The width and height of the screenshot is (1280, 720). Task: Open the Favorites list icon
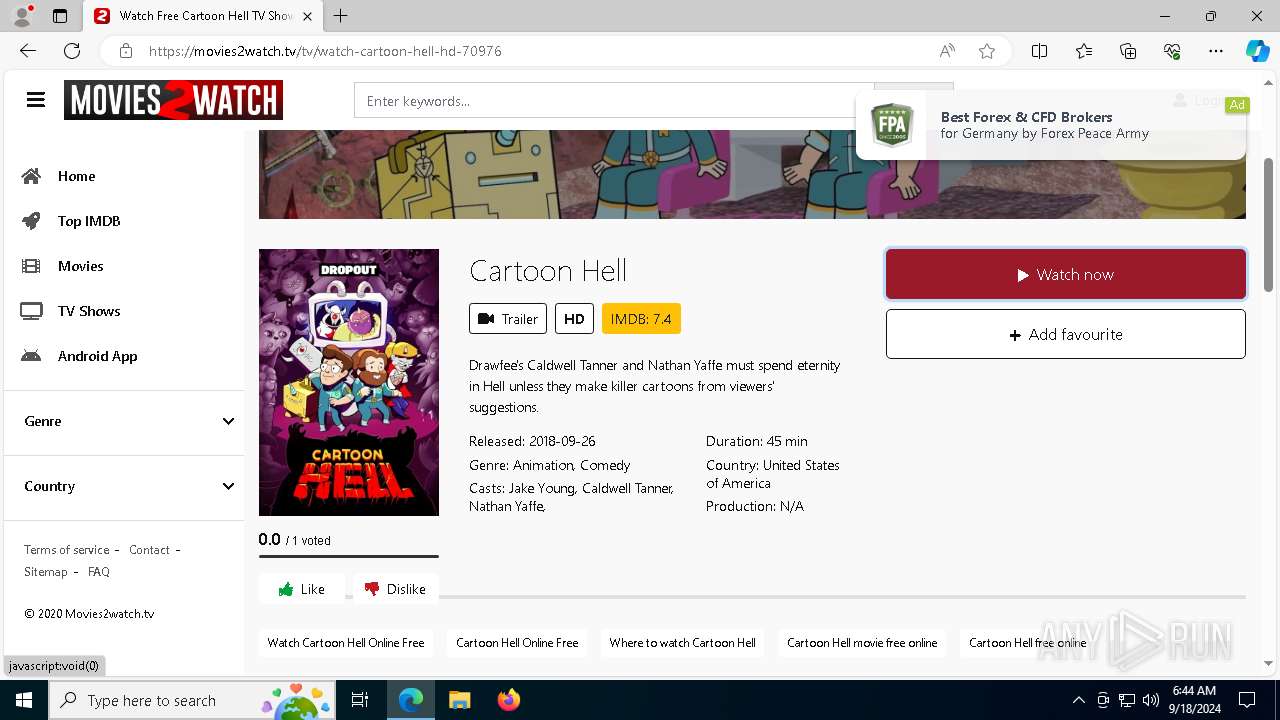1084,51
